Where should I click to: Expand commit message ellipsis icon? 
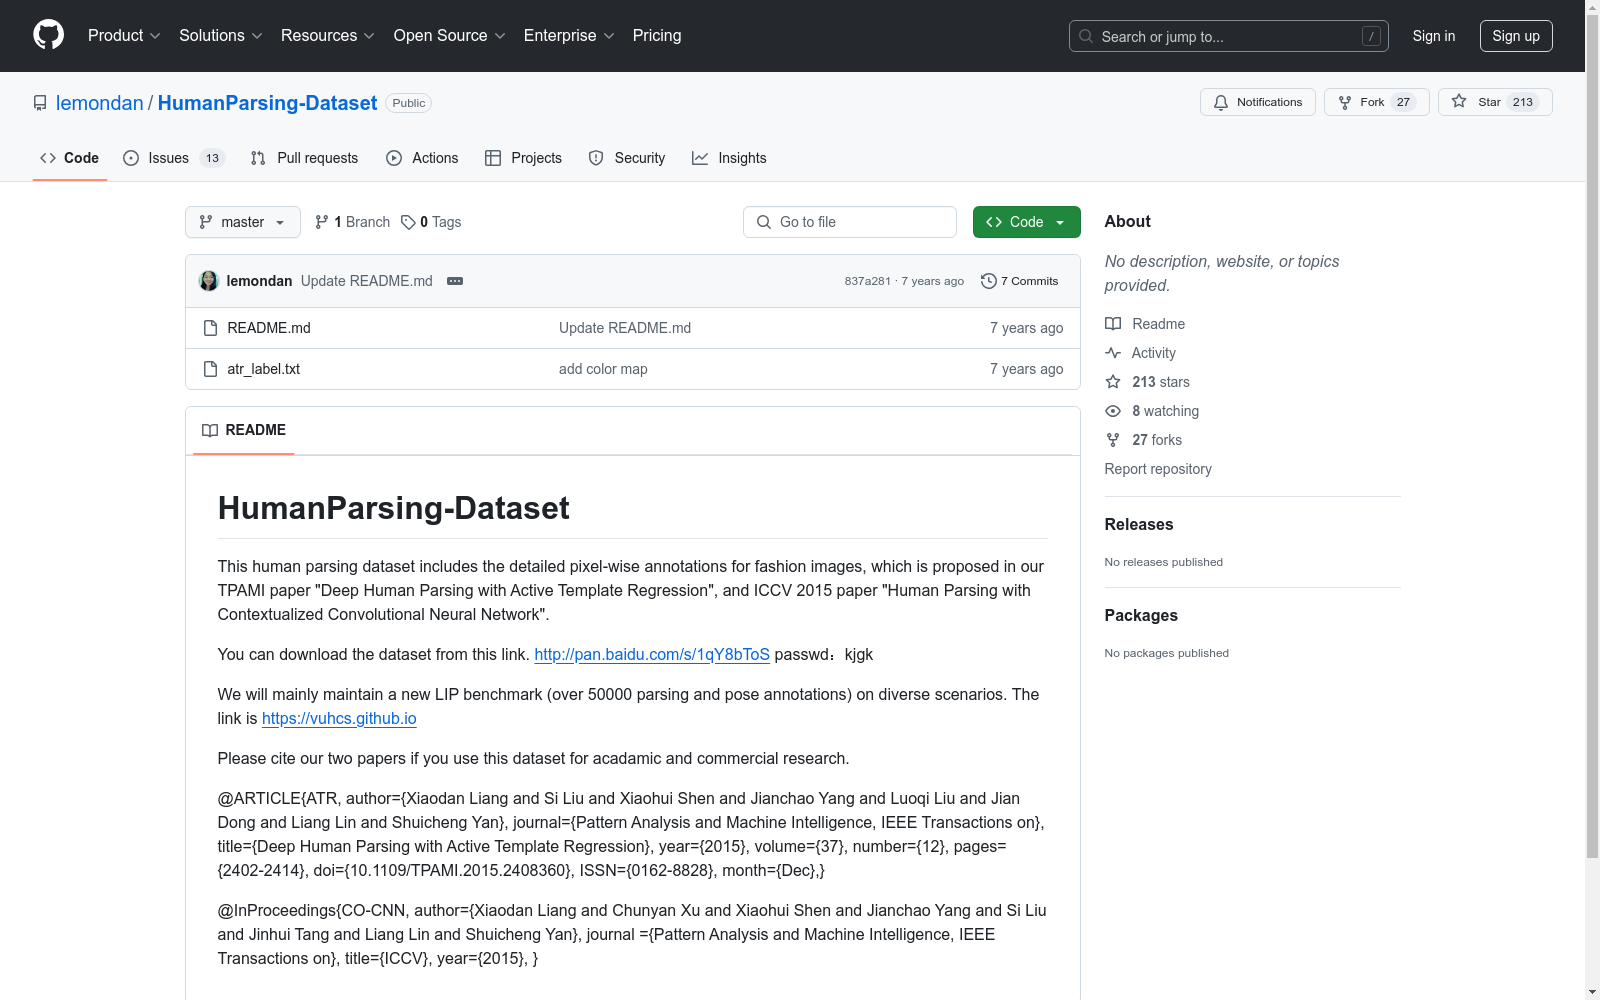point(455,281)
